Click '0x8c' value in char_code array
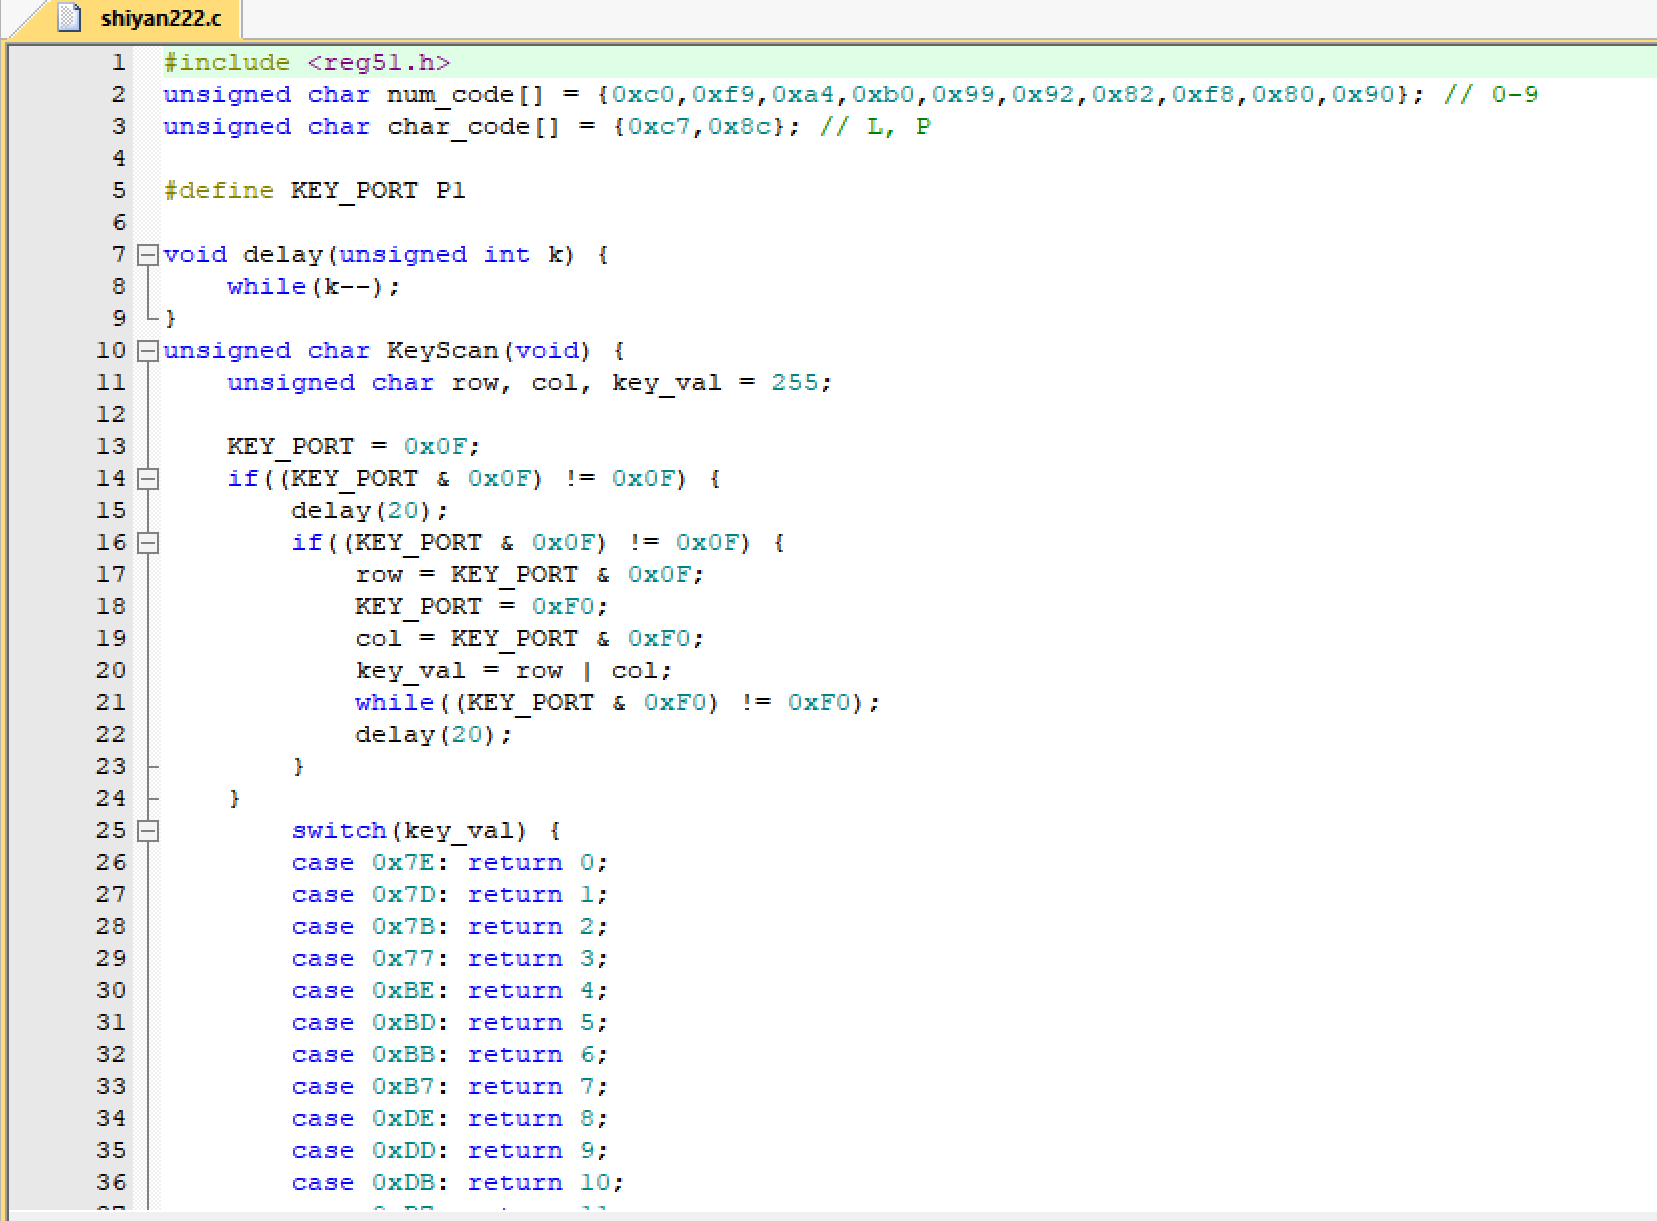1657x1221 pixels. click(739, 127)
